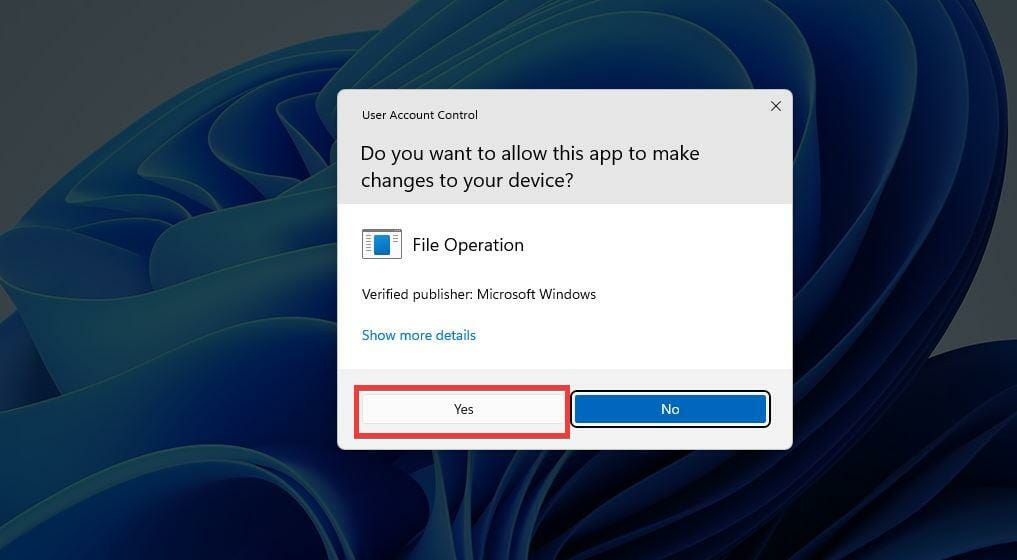Screen dimensions: 1017x560
Task: Select the File Operation program name
Action: (468, 245)
